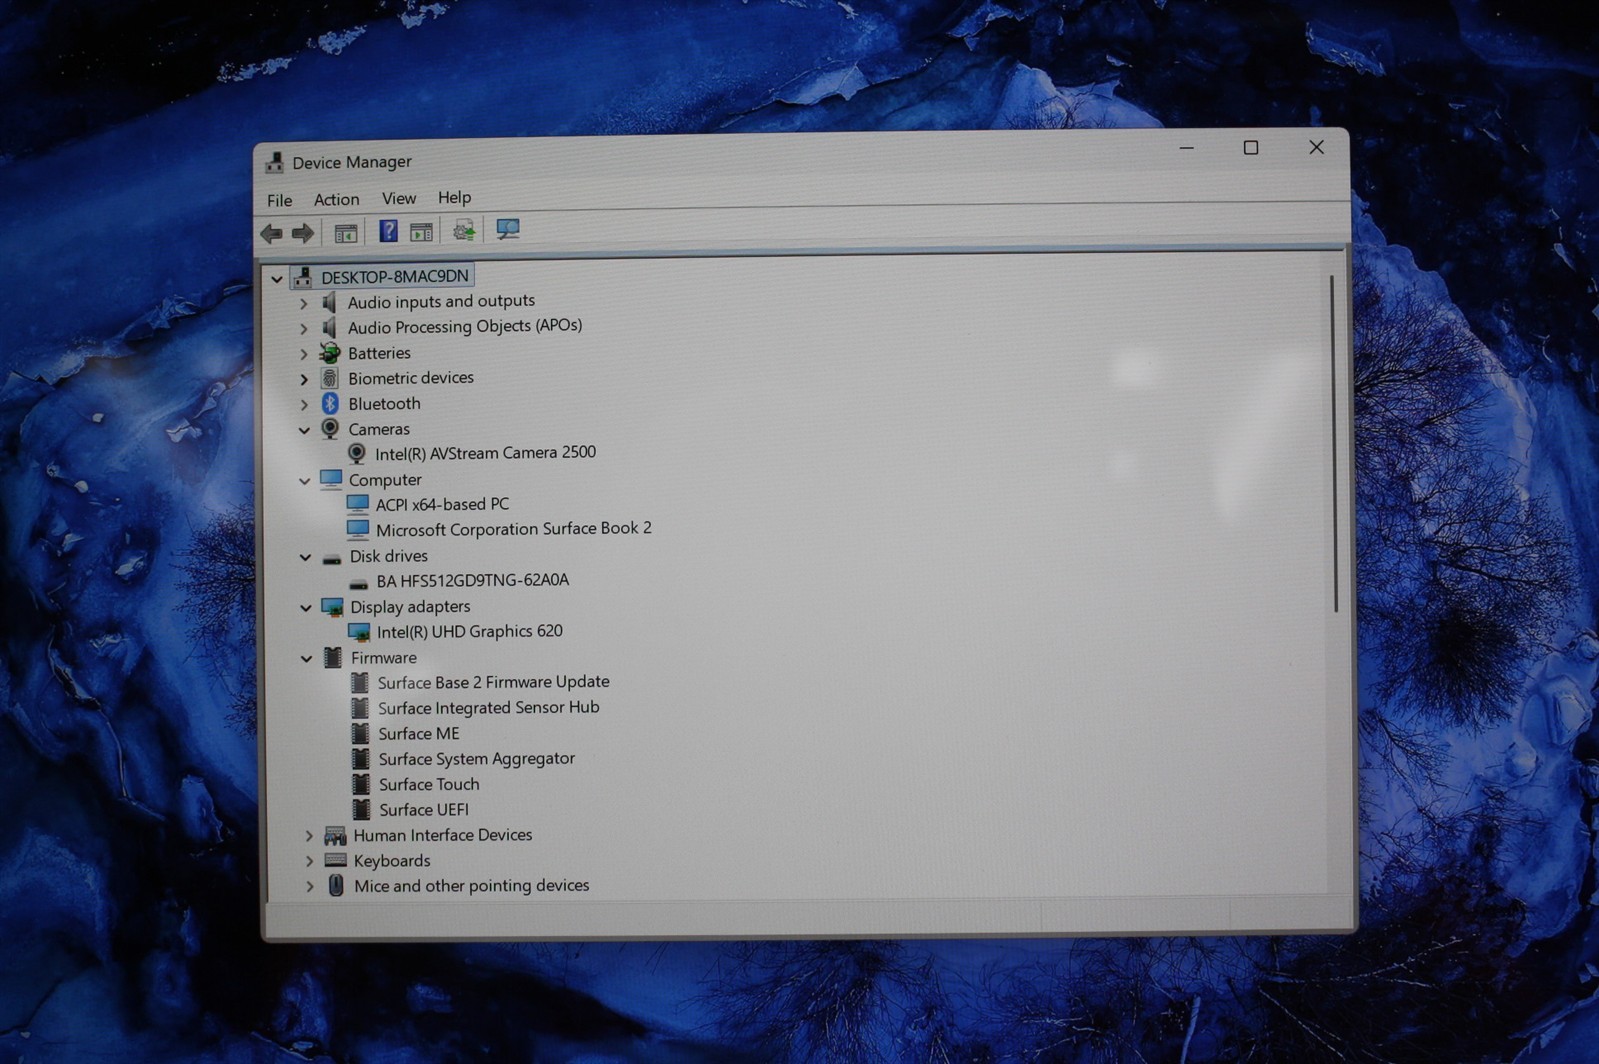This screenshot has height=1064, width=1599.
Task: Click the Update device driver toolbar icon
Action: coord(463,231)
